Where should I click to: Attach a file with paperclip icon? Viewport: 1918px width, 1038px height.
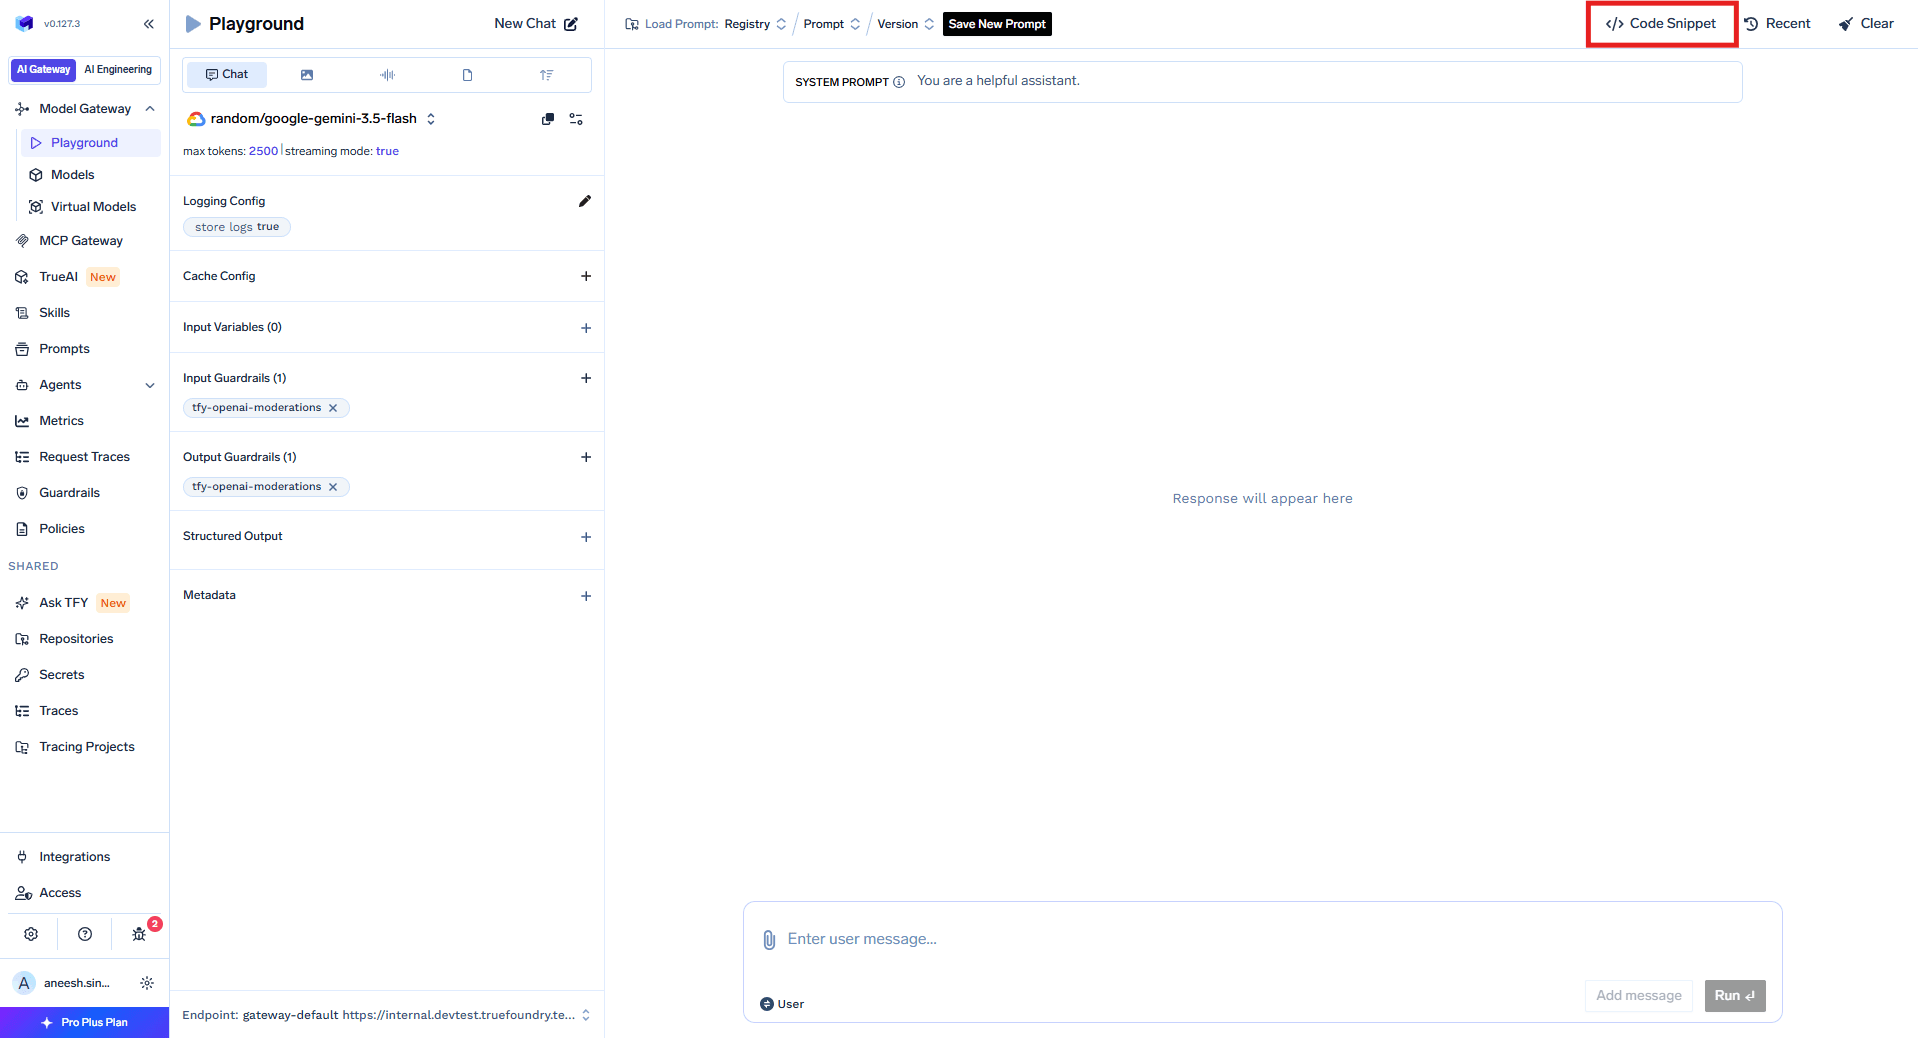click(769, 940)
